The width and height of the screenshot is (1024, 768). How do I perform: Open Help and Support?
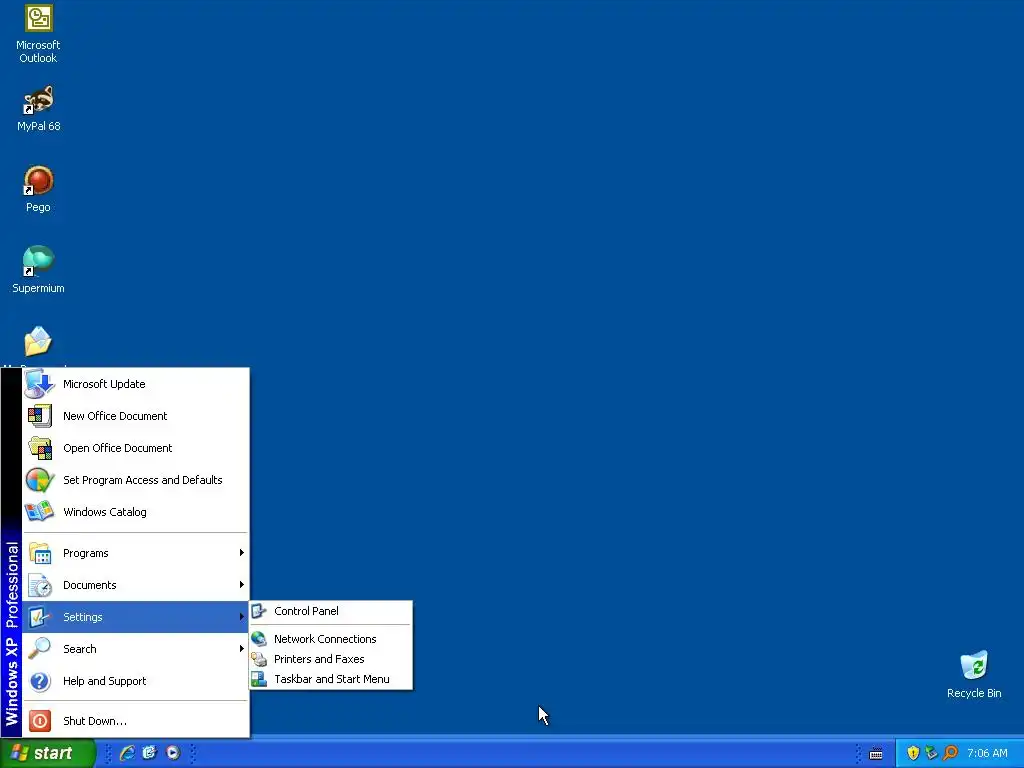click(136, 681)
